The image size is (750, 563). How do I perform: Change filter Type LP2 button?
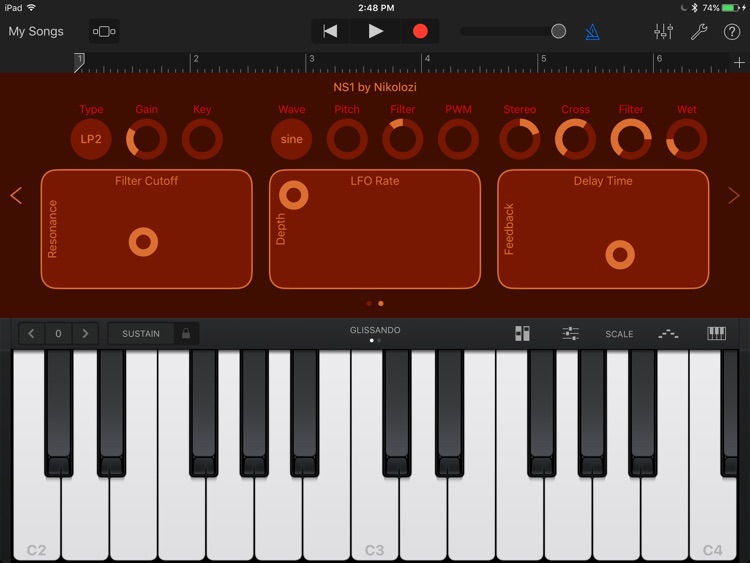click(91, 139)
